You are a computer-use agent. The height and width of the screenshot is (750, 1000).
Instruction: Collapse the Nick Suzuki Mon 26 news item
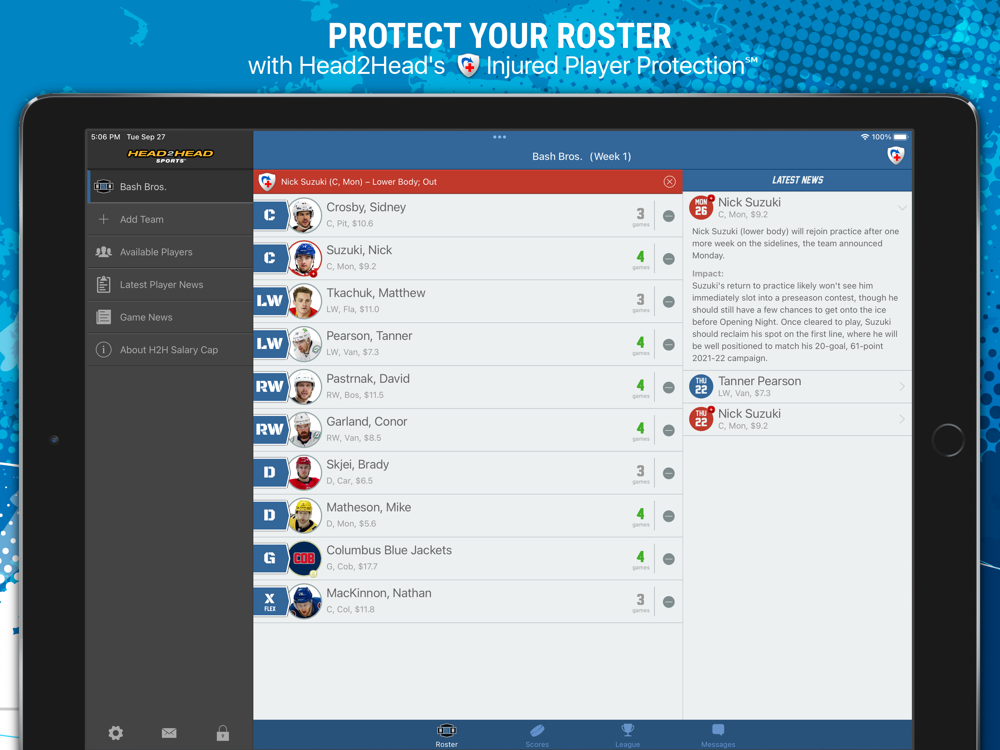click(902, 208)
